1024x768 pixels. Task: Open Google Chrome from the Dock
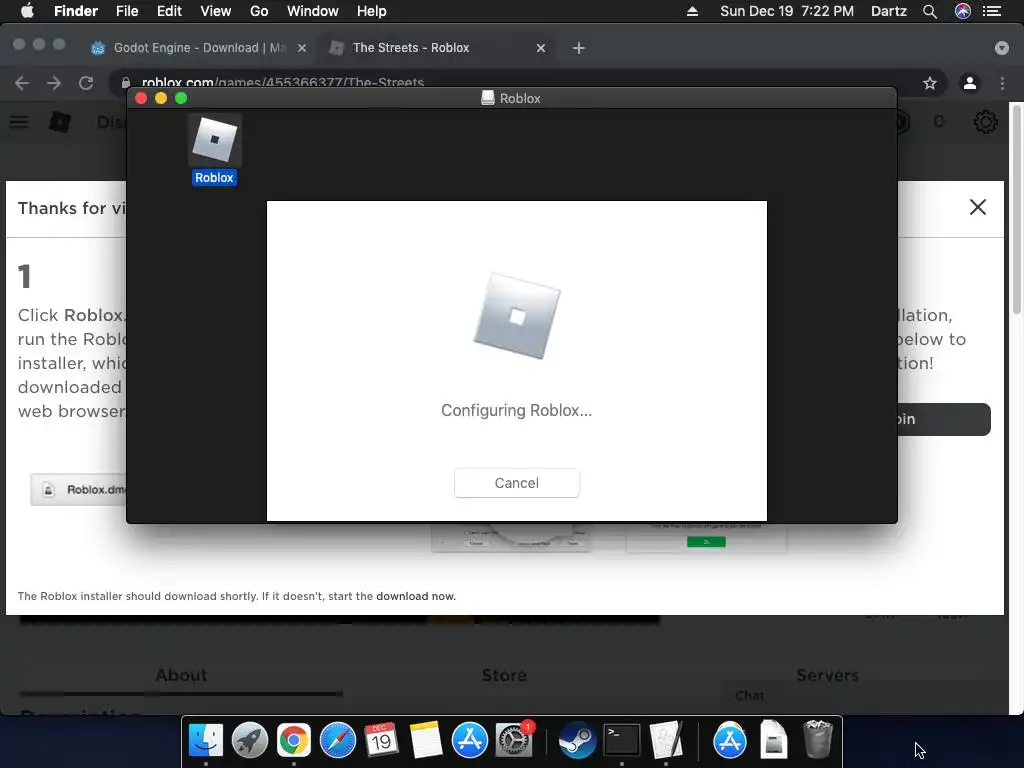click(x=294, y=741)
